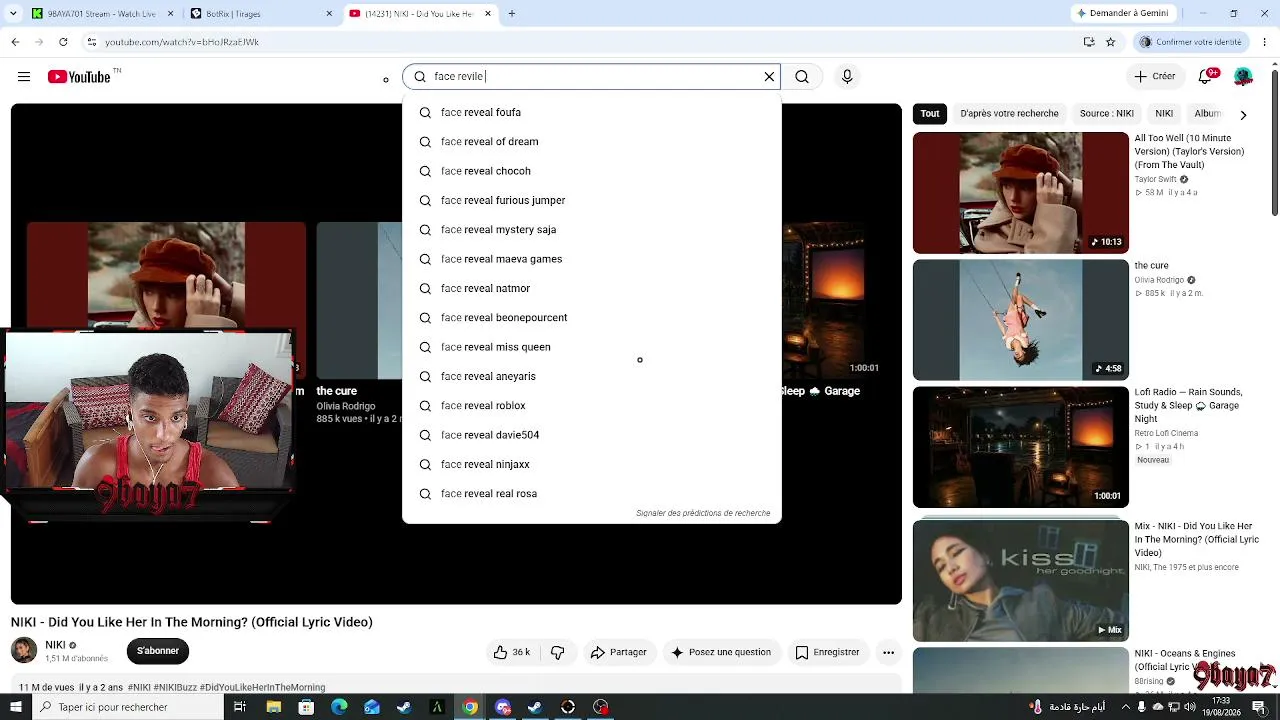This screenshot has height=720, width=1280.
Task: Choose suggestion "face reveal foufa"
Action: pos(591,113)
